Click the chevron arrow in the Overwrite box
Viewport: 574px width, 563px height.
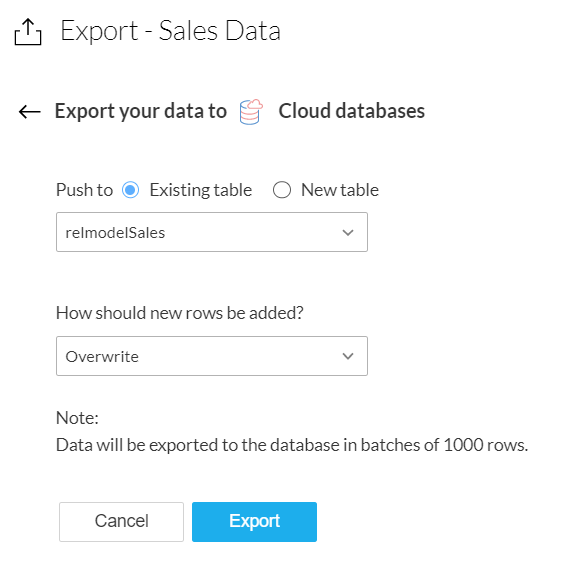coord(348,356)
